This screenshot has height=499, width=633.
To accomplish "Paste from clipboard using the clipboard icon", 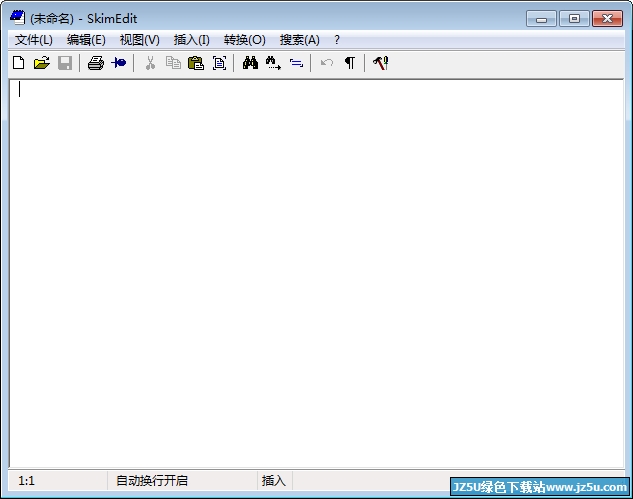I will click(x=196, y=63).
